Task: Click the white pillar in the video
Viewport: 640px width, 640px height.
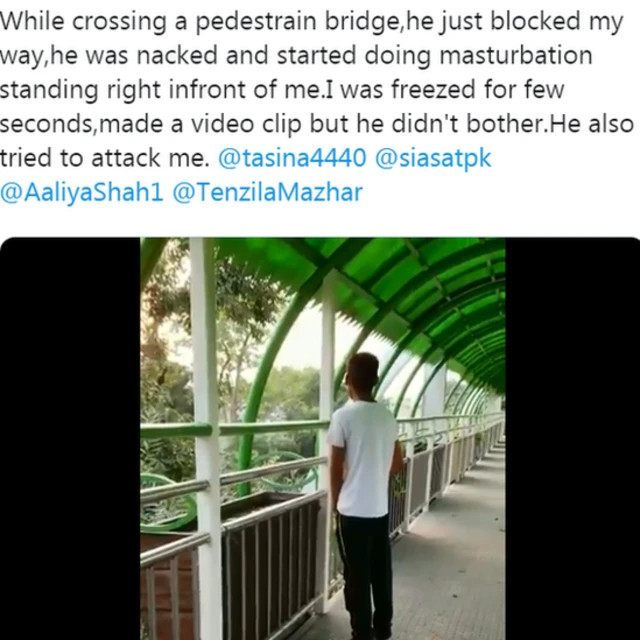Action: 207,438
